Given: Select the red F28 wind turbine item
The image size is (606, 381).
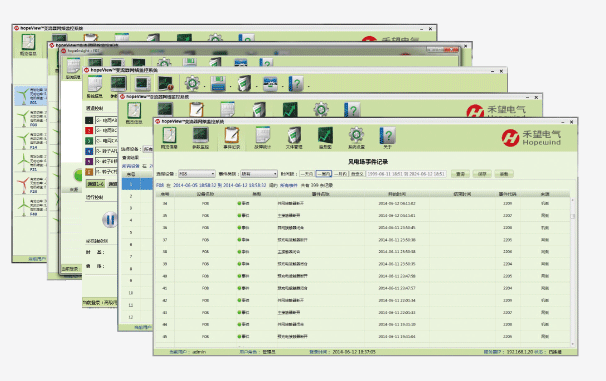Looking at the screenshot, I should (31, 185).
